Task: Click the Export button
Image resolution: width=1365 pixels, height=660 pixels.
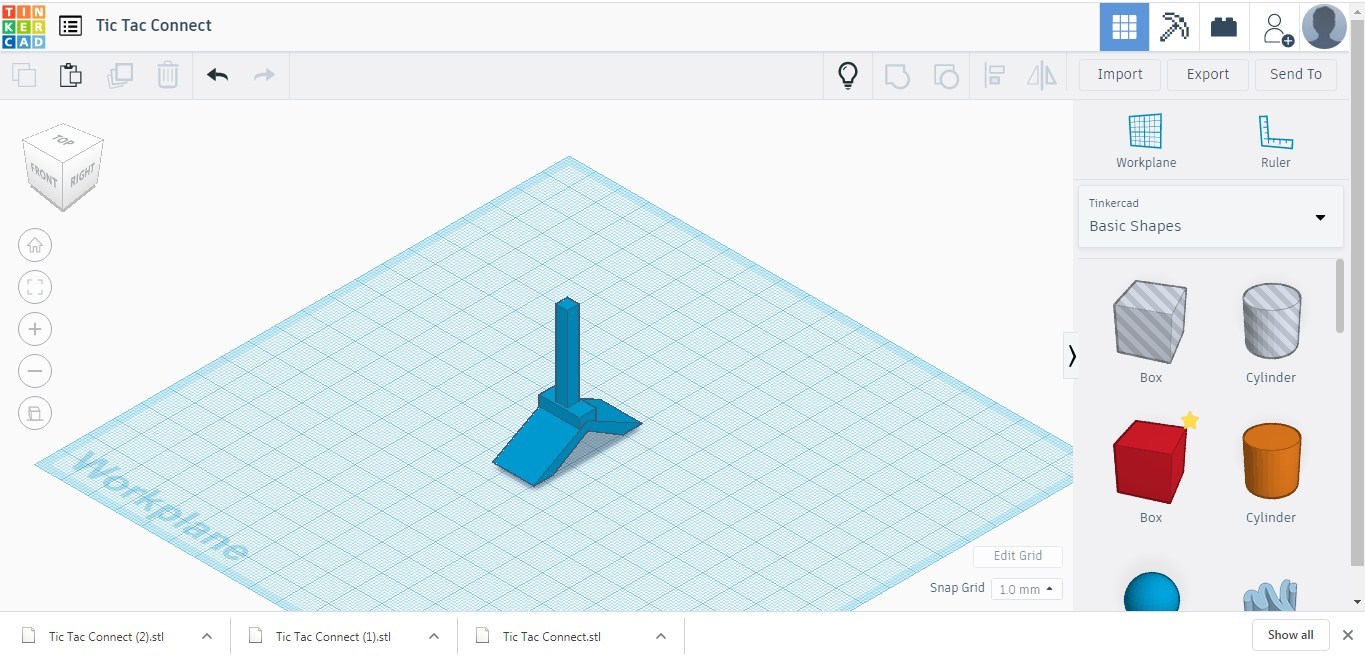Action: [1207, 74]
